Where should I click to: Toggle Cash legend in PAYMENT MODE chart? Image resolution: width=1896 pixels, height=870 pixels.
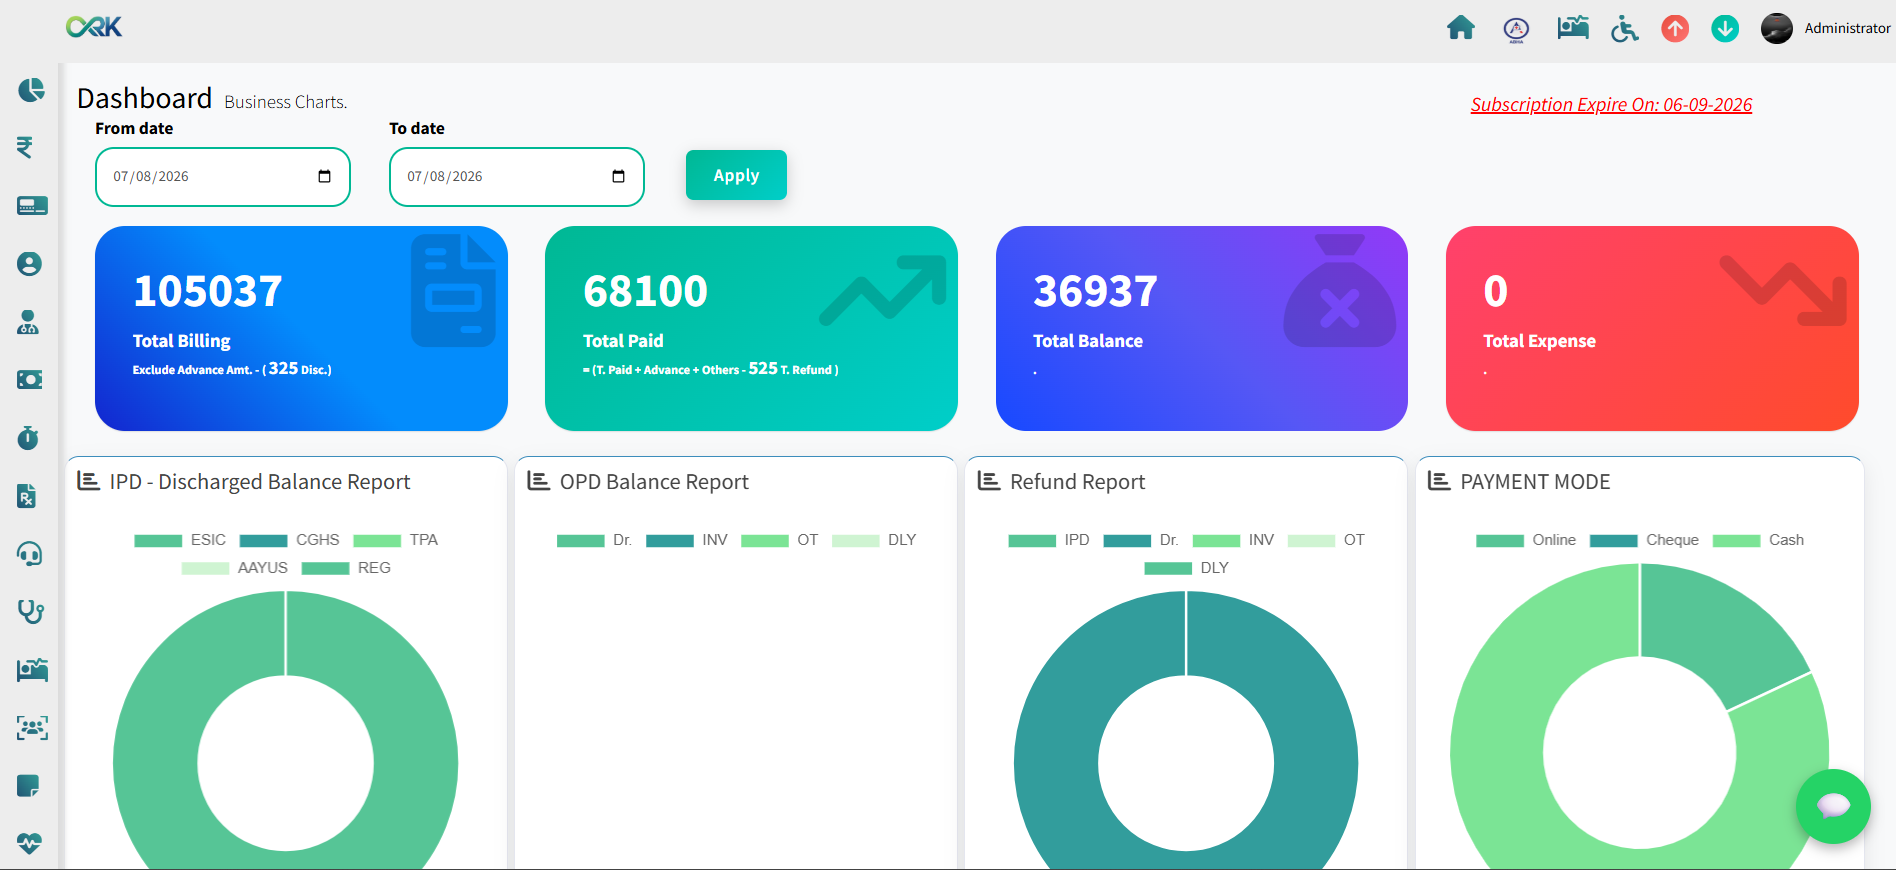click(1759, 540)
